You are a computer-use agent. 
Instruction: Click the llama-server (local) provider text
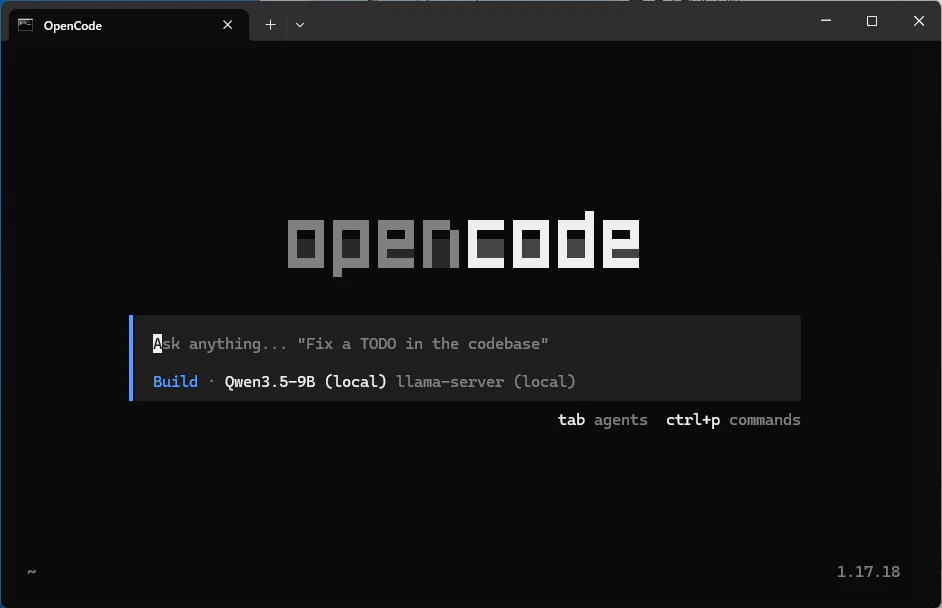pos(486,382)
